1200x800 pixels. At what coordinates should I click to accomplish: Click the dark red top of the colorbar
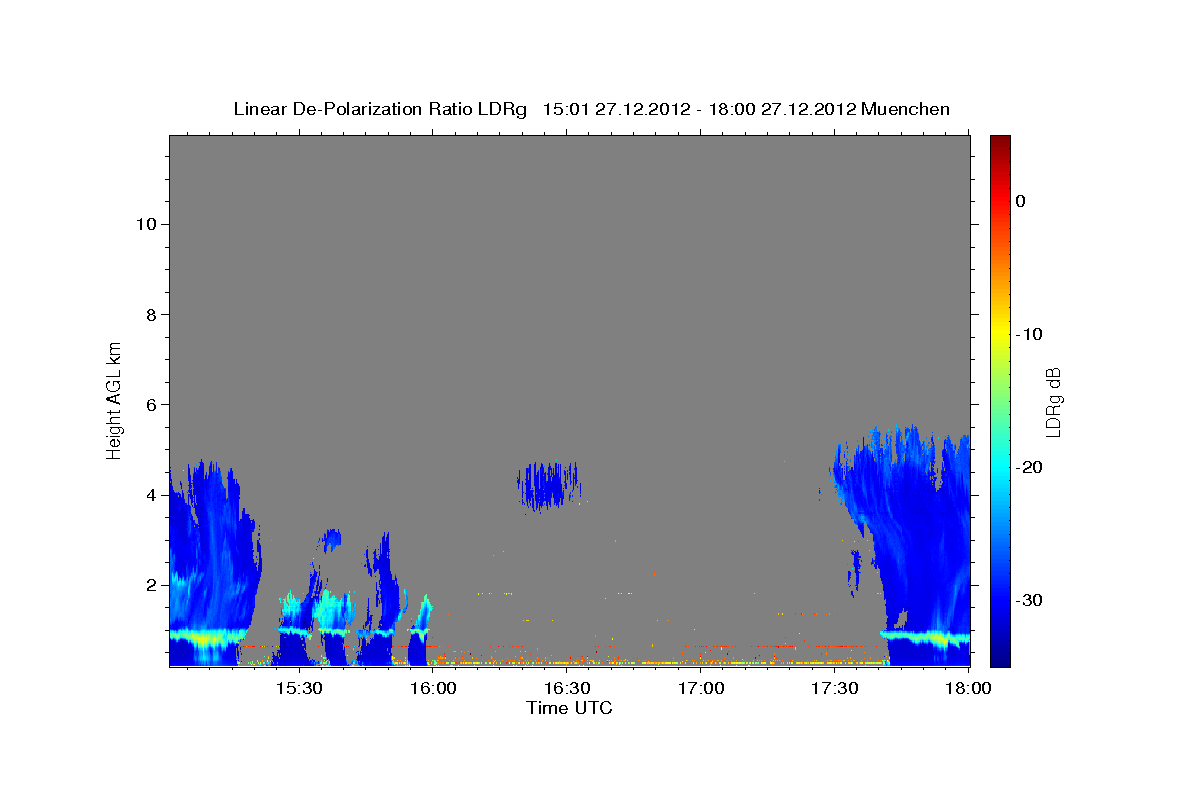pyautogui.click(x=1000, y=143)
